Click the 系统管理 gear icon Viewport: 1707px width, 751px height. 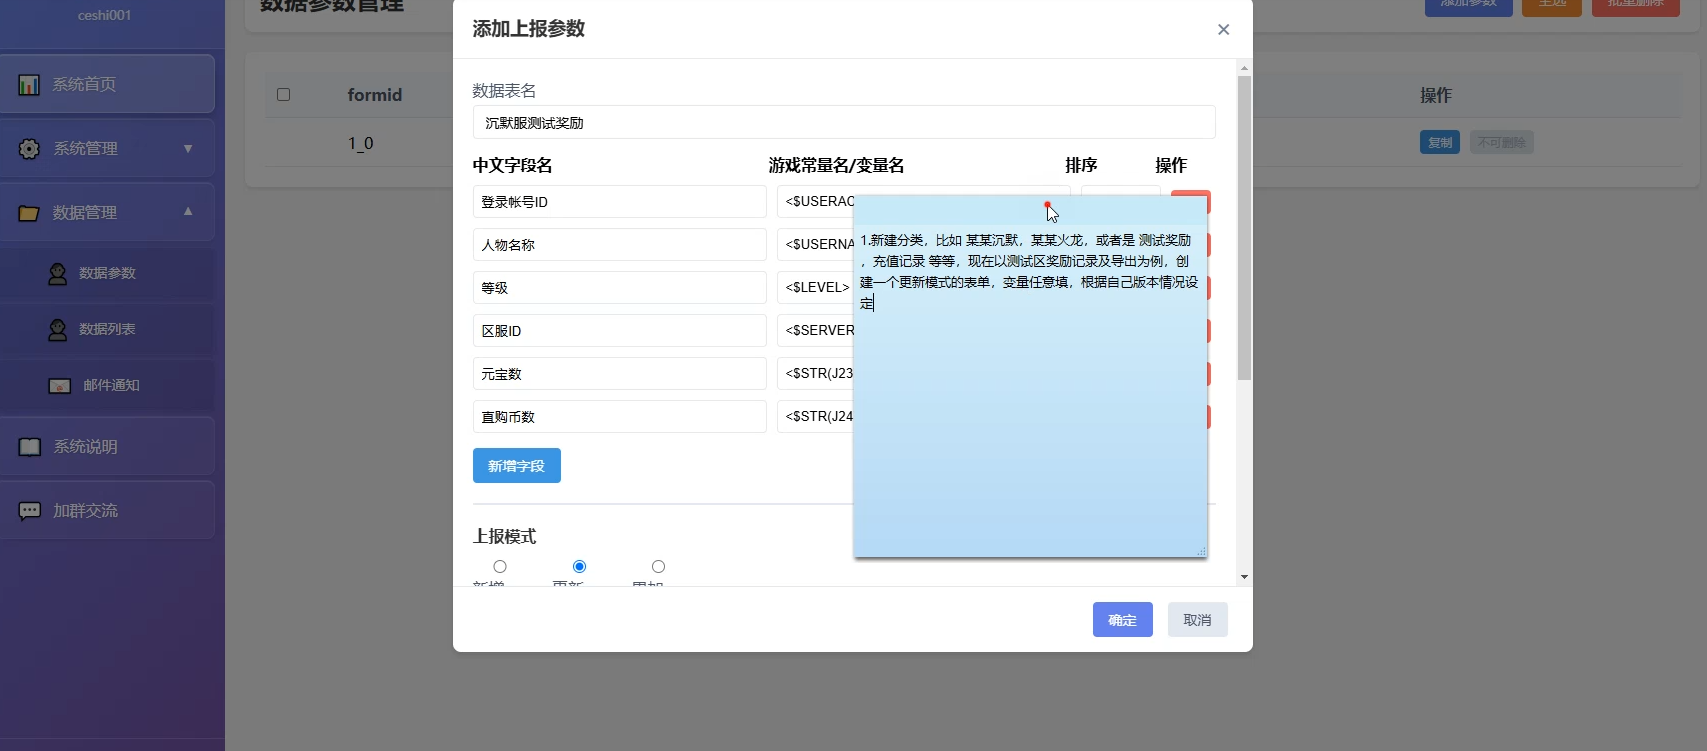click(30, 149)
